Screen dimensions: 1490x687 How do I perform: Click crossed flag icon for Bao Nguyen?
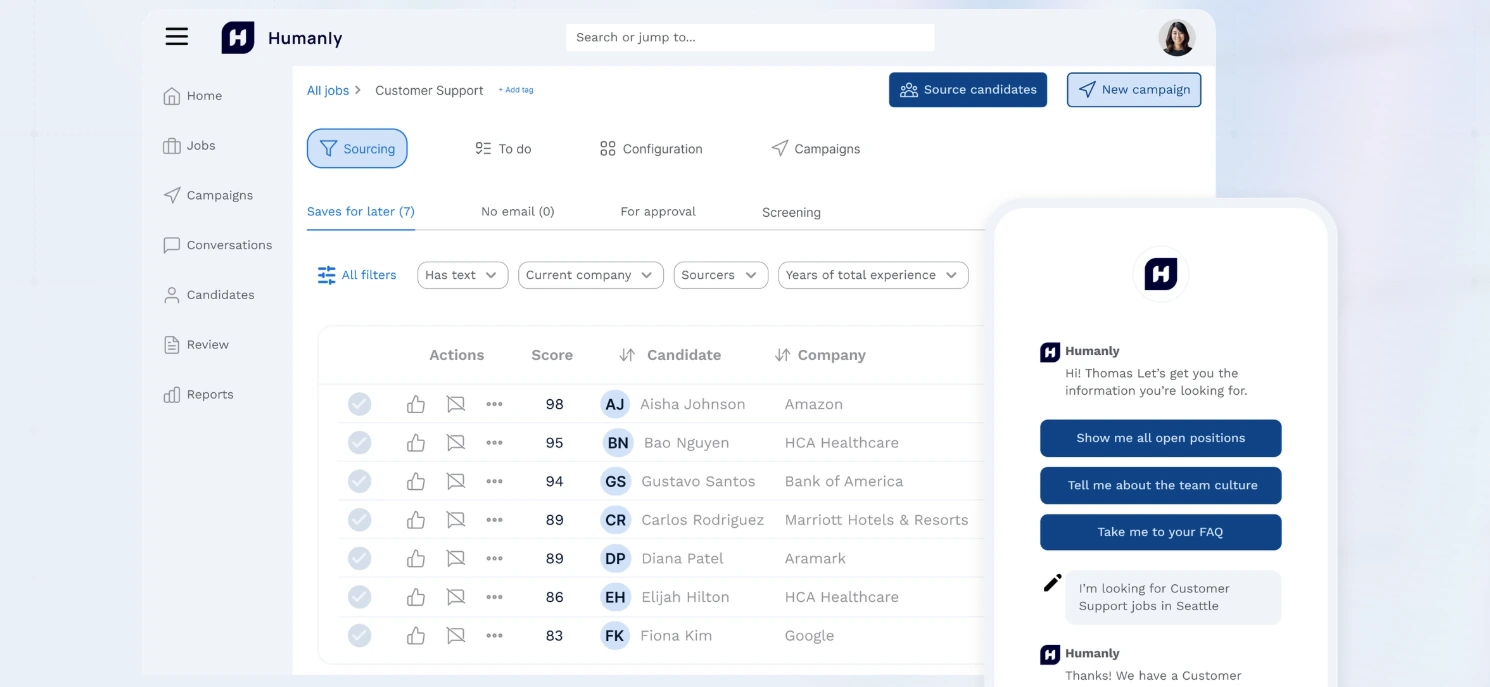pyautogui.click(x=456, y=443)
